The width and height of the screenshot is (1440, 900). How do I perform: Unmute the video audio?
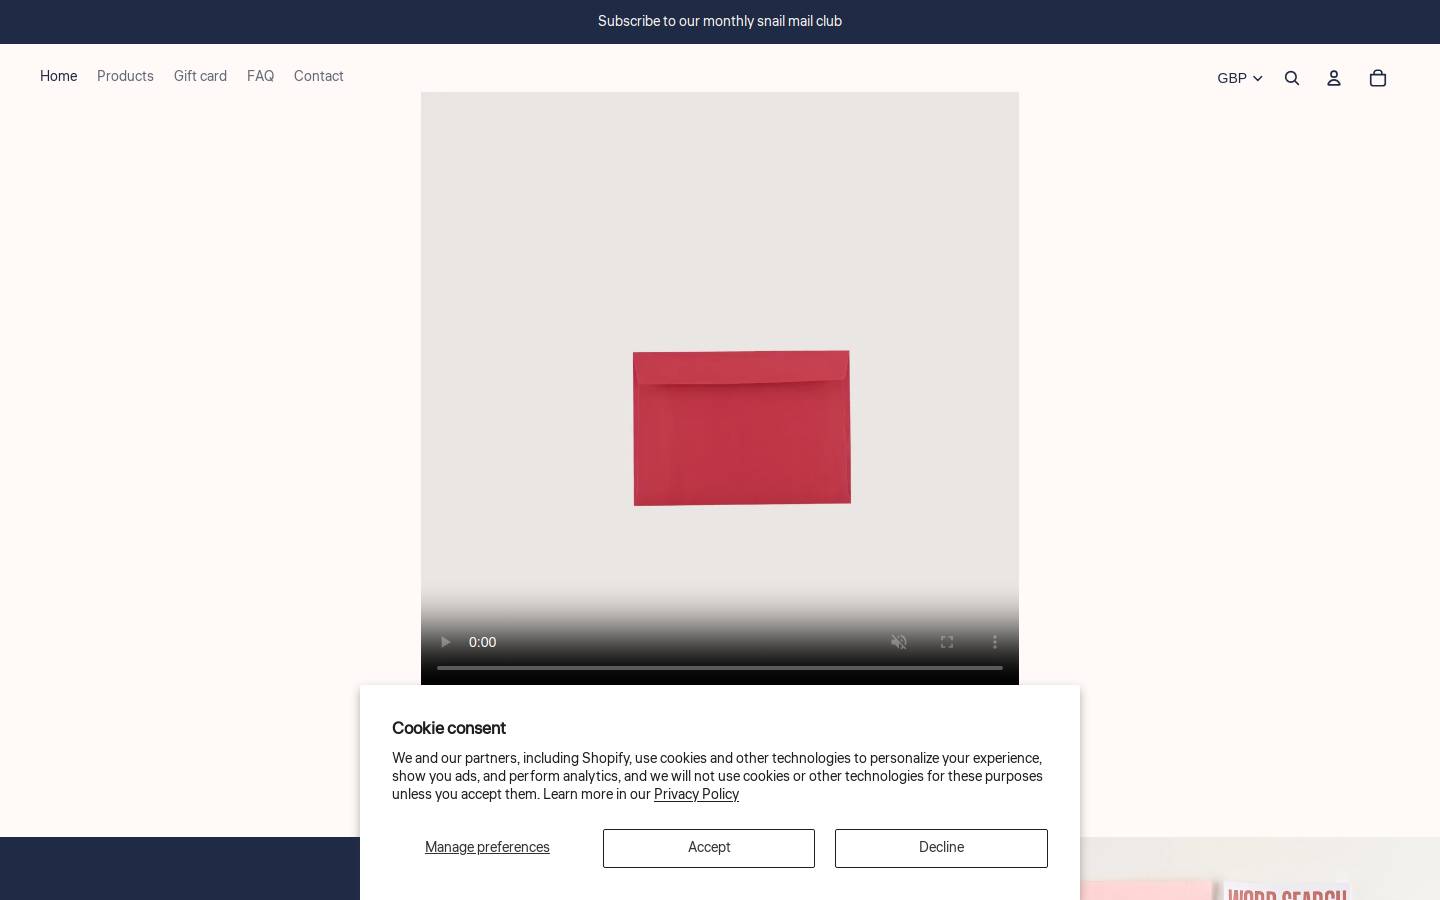tap(899, 642)
